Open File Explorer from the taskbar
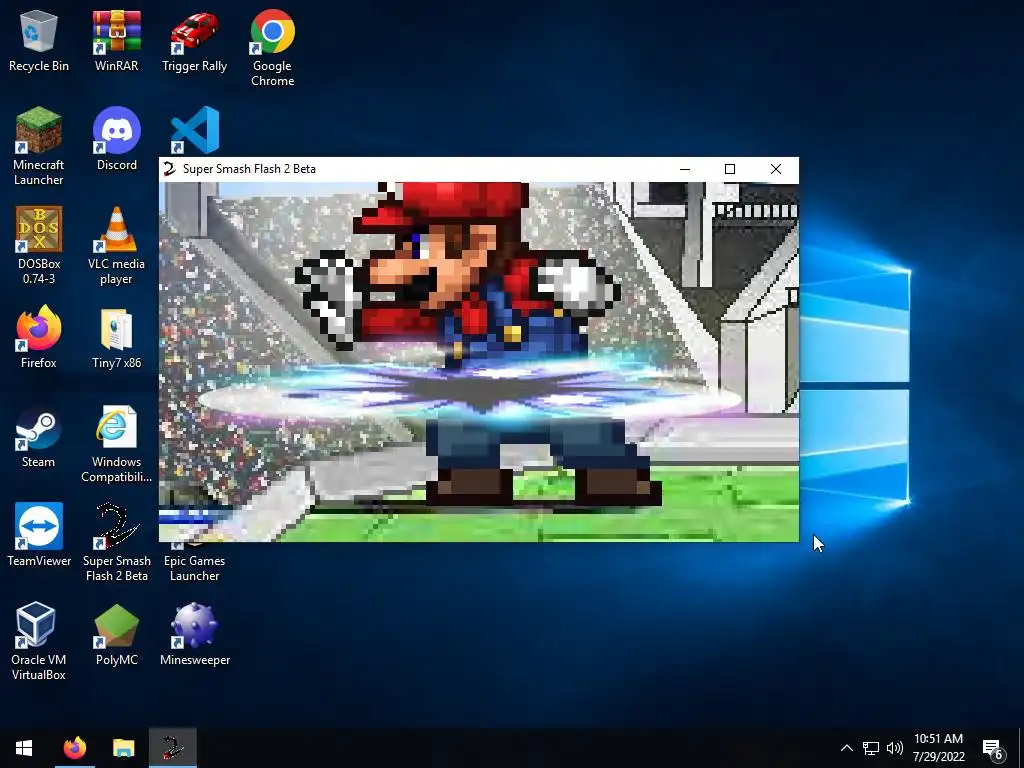This screenshot has width=1024, height=768. (x=123, y=748)
